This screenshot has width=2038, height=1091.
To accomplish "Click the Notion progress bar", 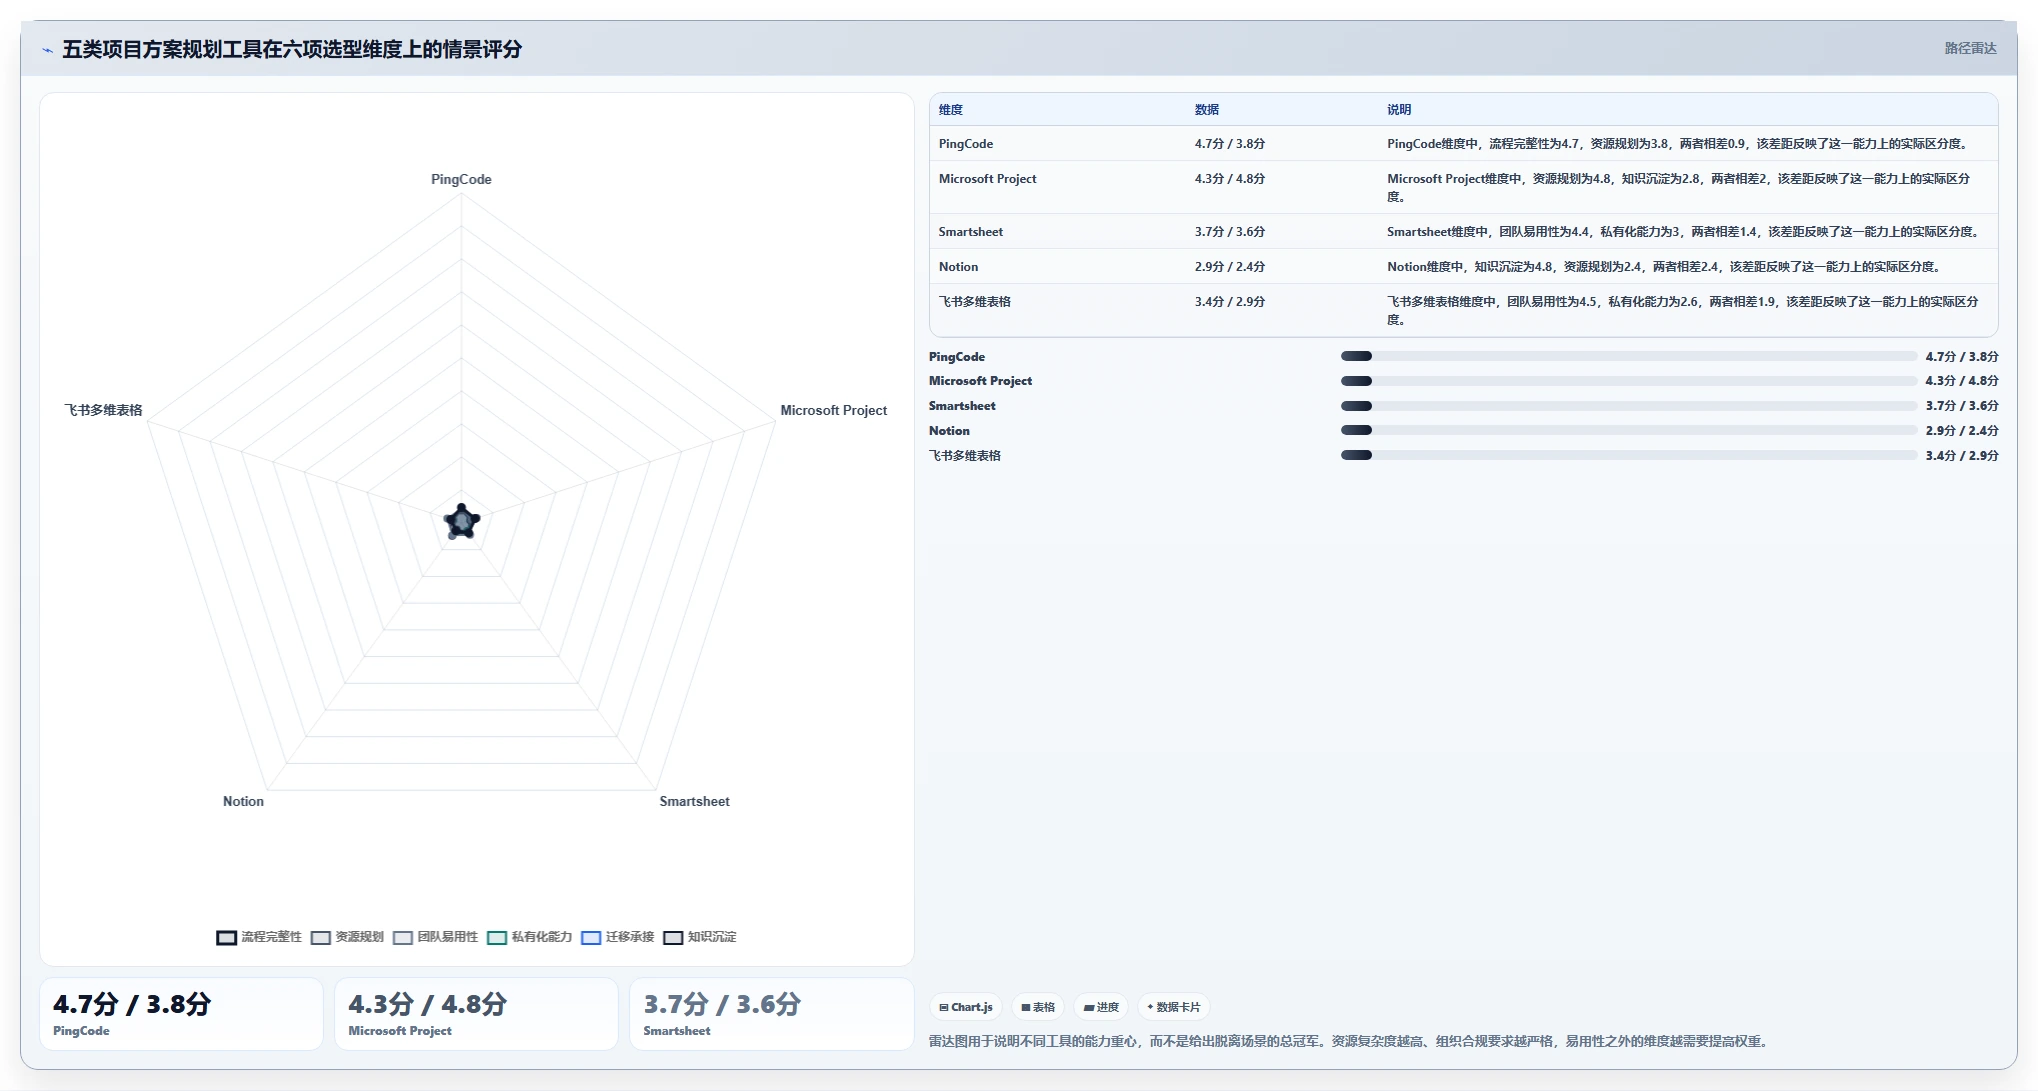I will pyautogui.click(x=1628, y=430).
